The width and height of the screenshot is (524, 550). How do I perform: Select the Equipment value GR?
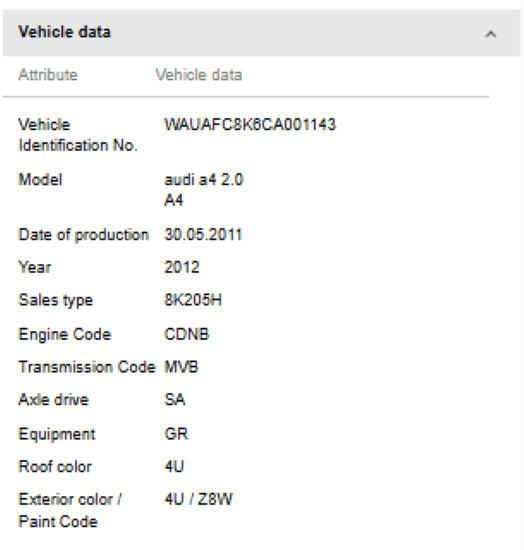pos(176,434)
